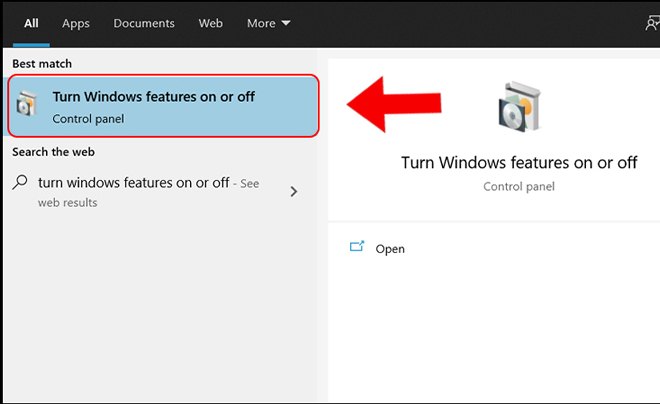Click the magnifier icon beside the web search suggestion
This screenshot has height=404, width=660.
[x=20, y=183]
